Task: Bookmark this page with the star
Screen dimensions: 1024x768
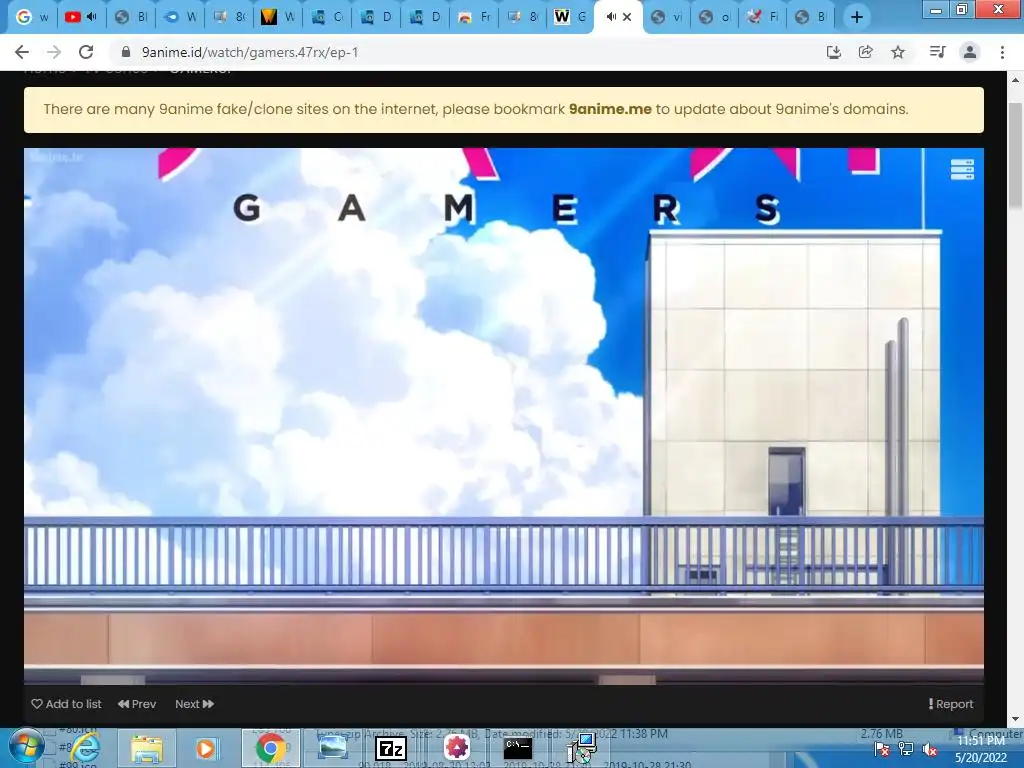Action: [898, 52]
